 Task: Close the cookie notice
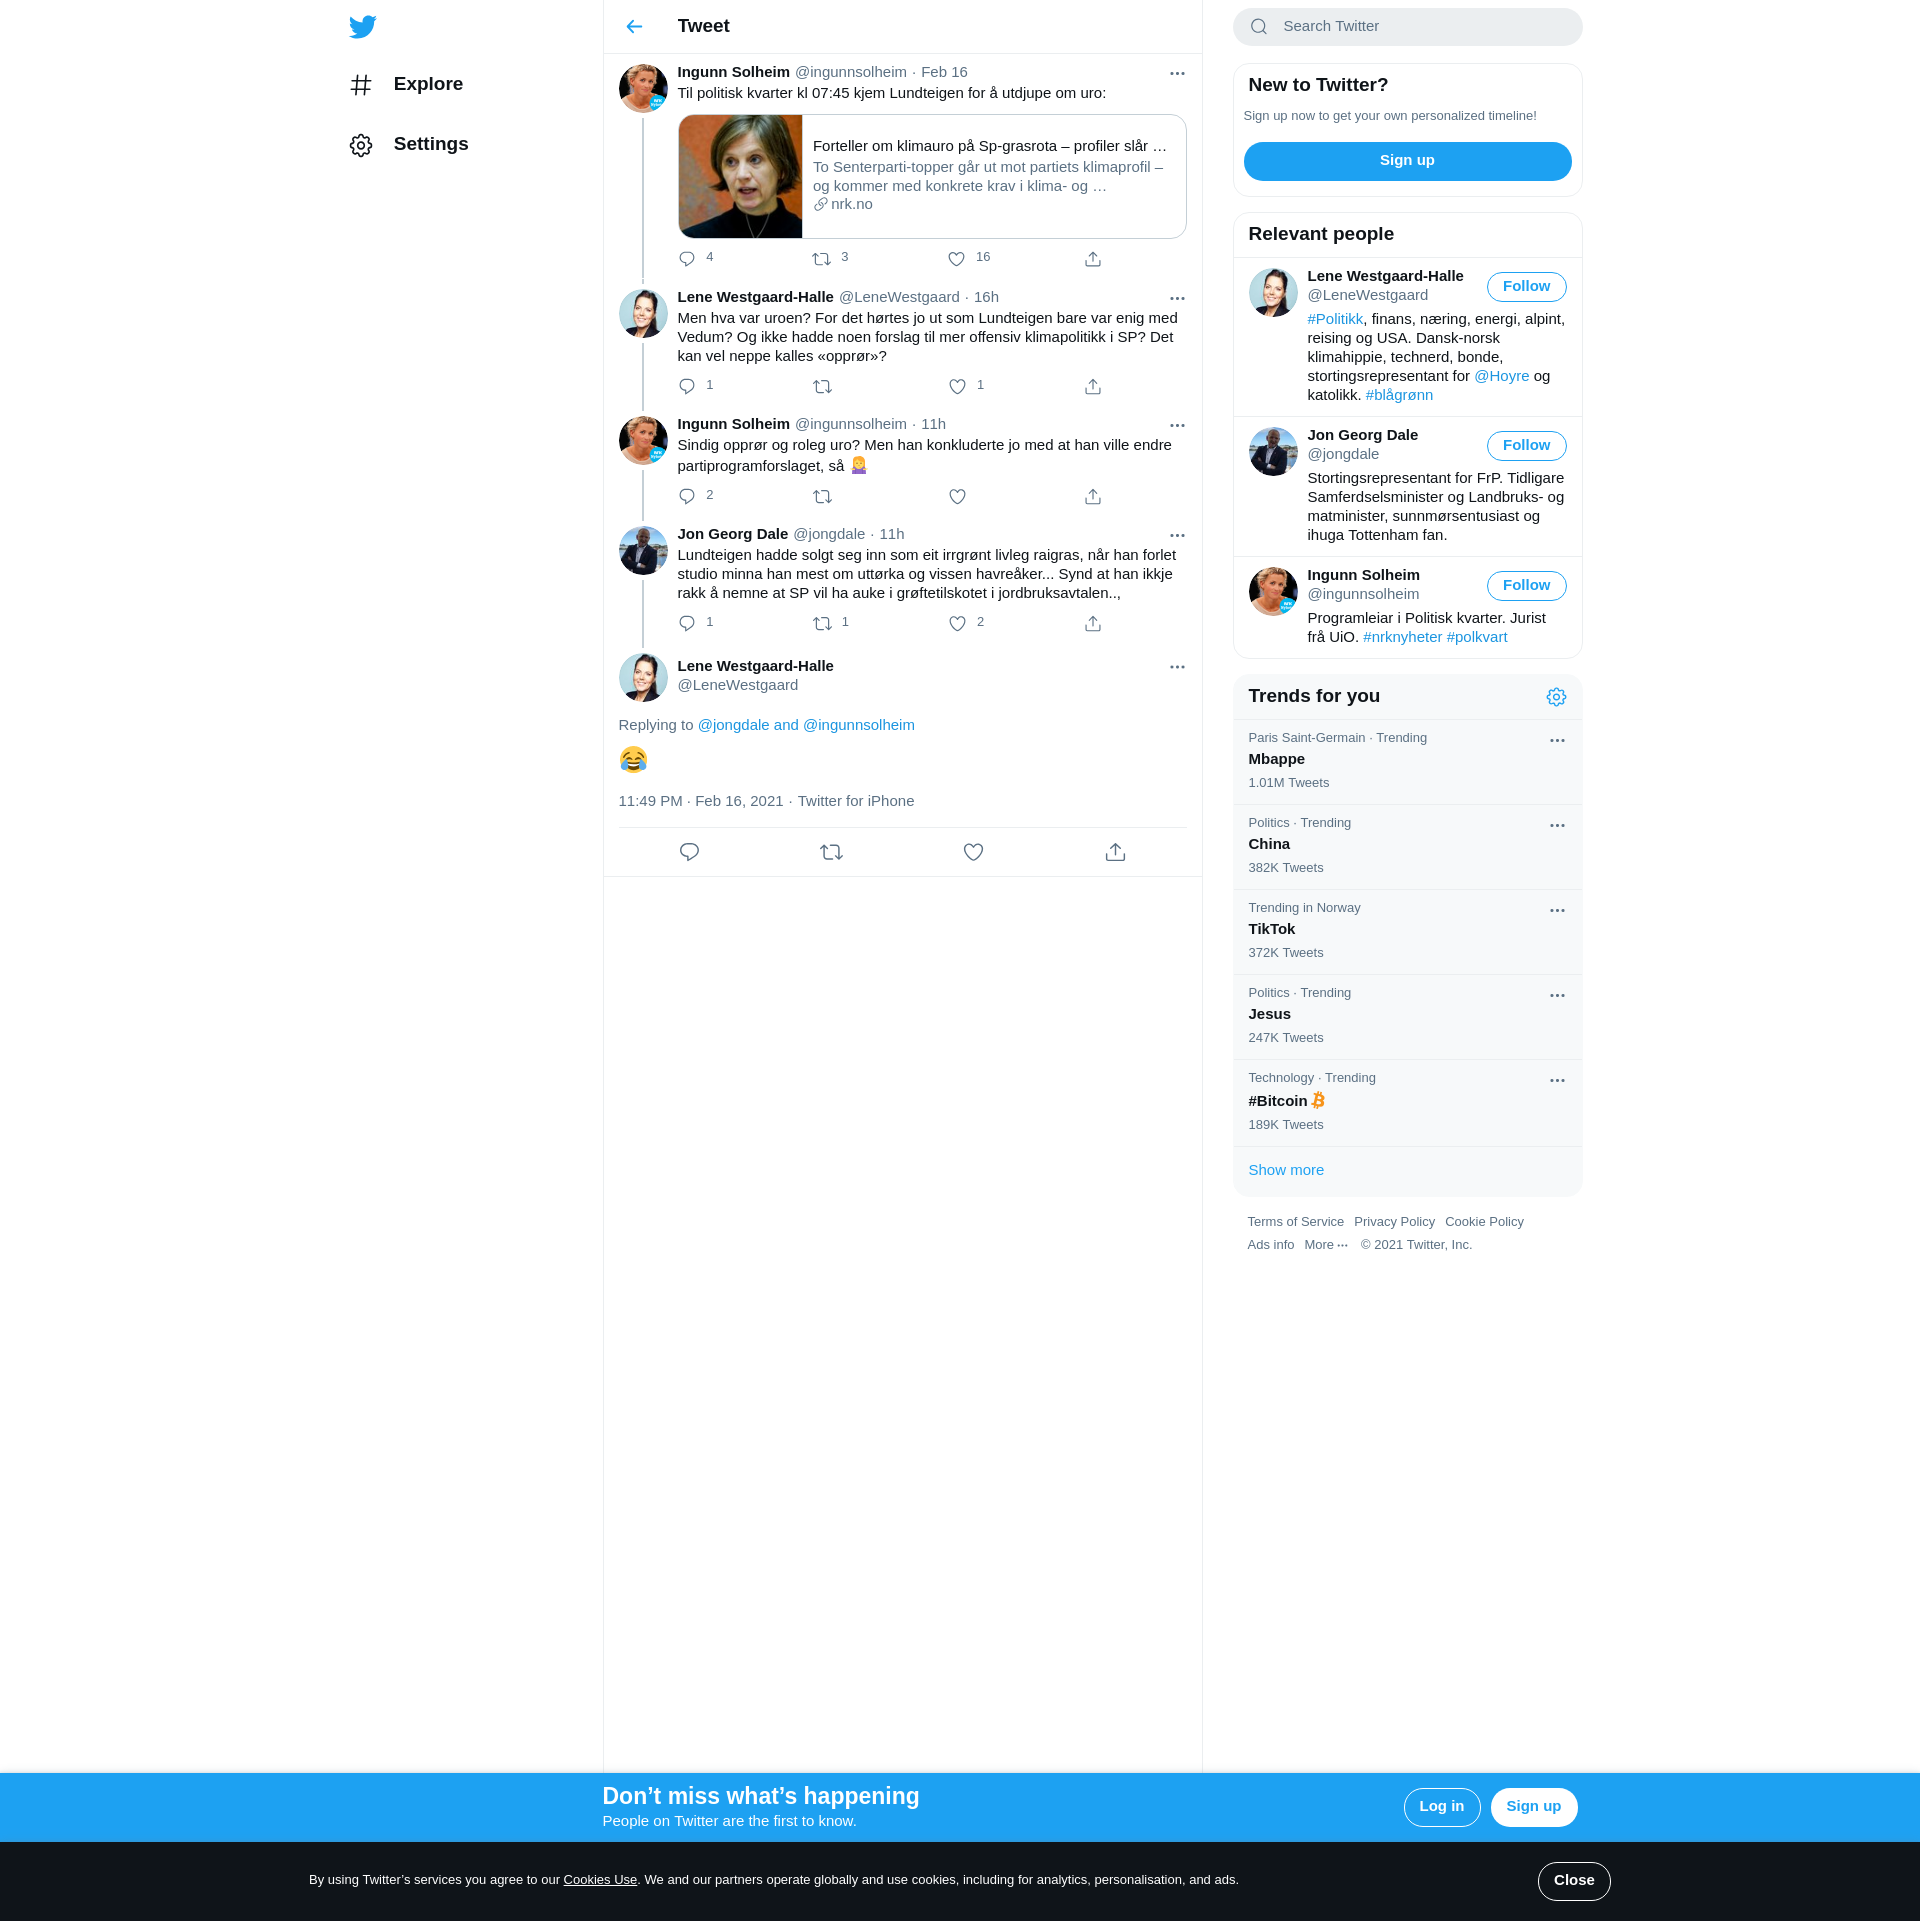(1573, 1881)
